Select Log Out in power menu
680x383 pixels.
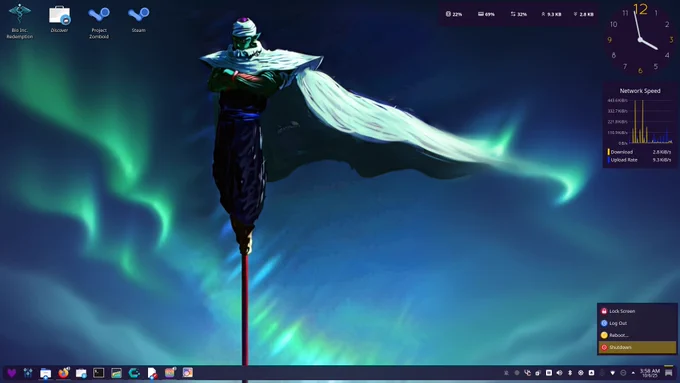pos(637,323)
